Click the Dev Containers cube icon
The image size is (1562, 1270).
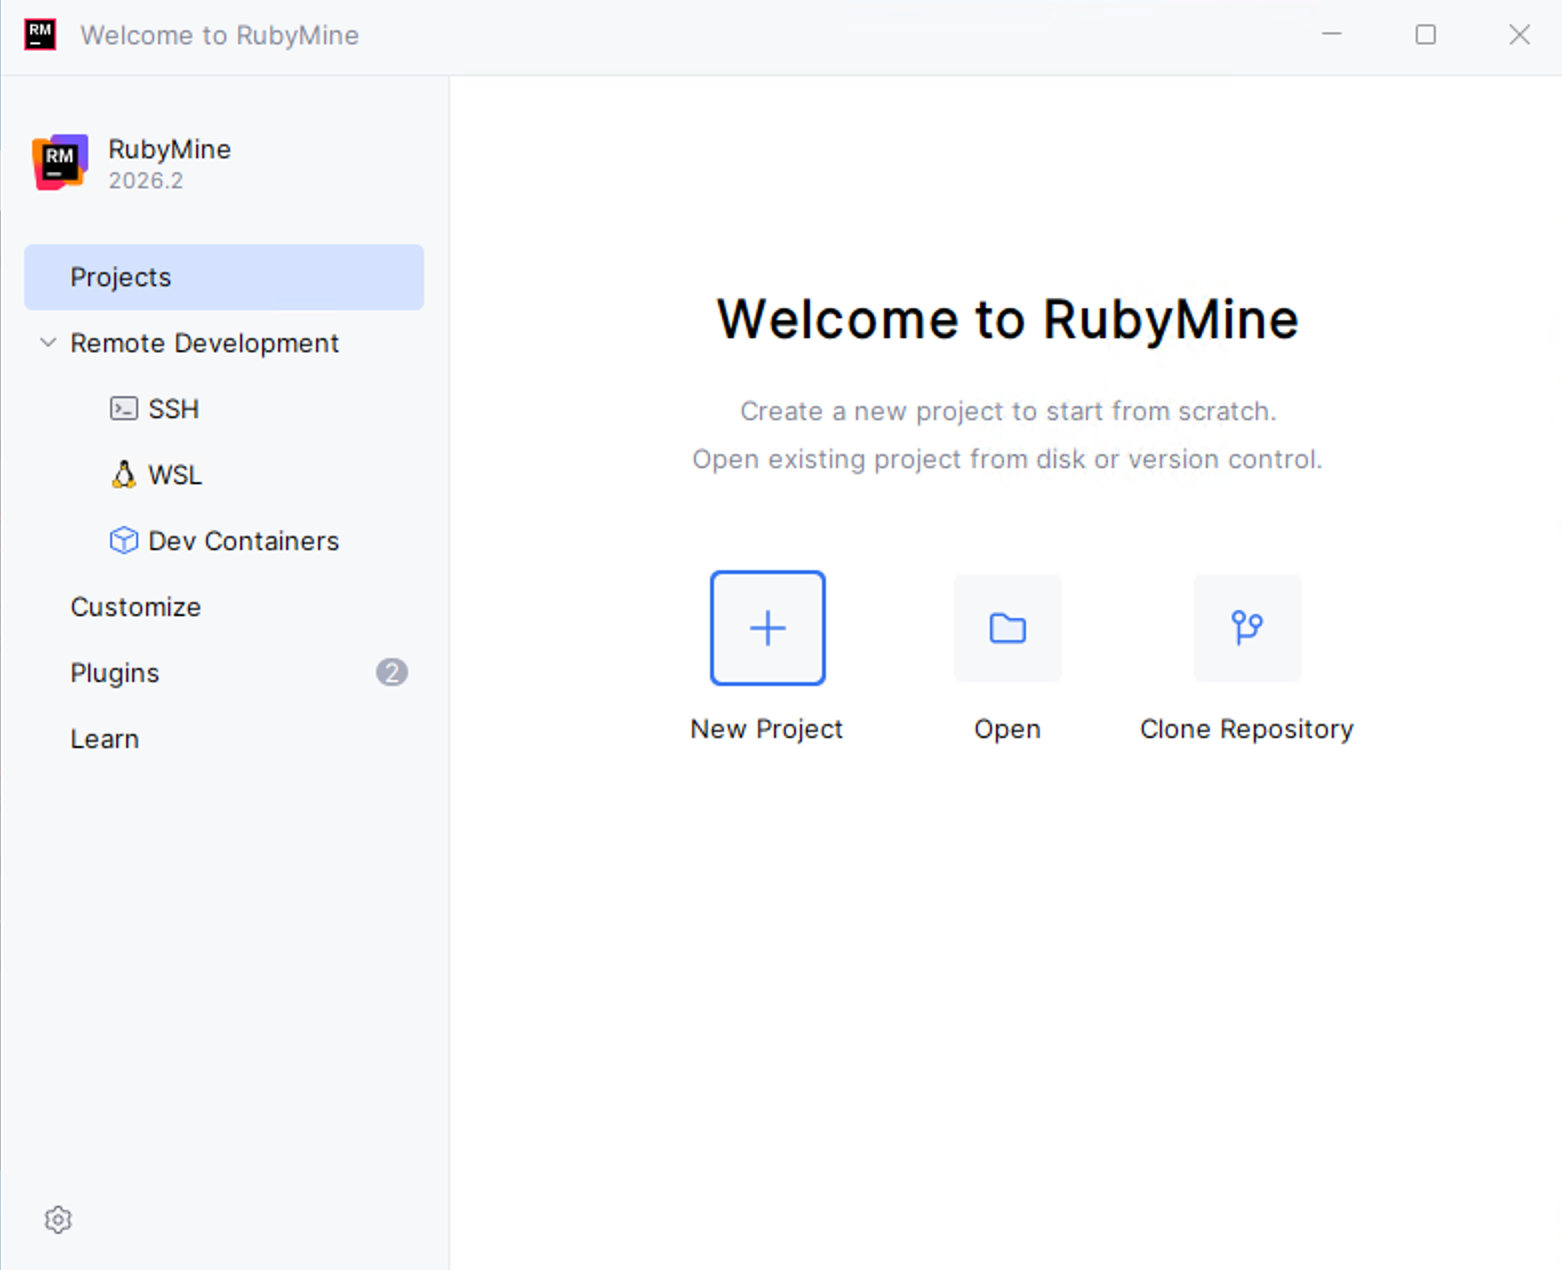pyautogui.click(x=124, y=540)
